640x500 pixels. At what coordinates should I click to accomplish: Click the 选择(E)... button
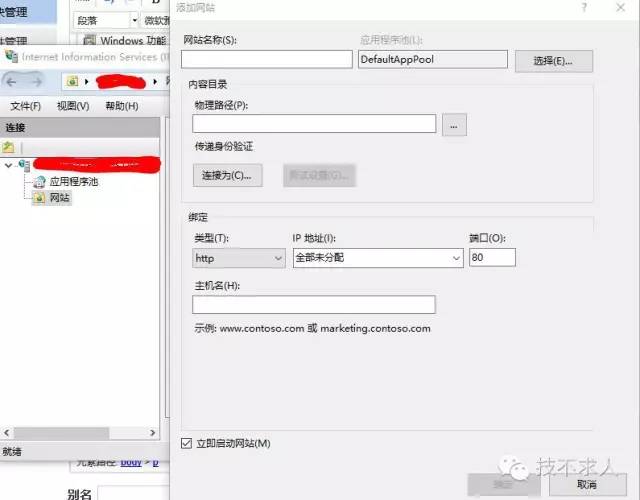pos(553,61)
